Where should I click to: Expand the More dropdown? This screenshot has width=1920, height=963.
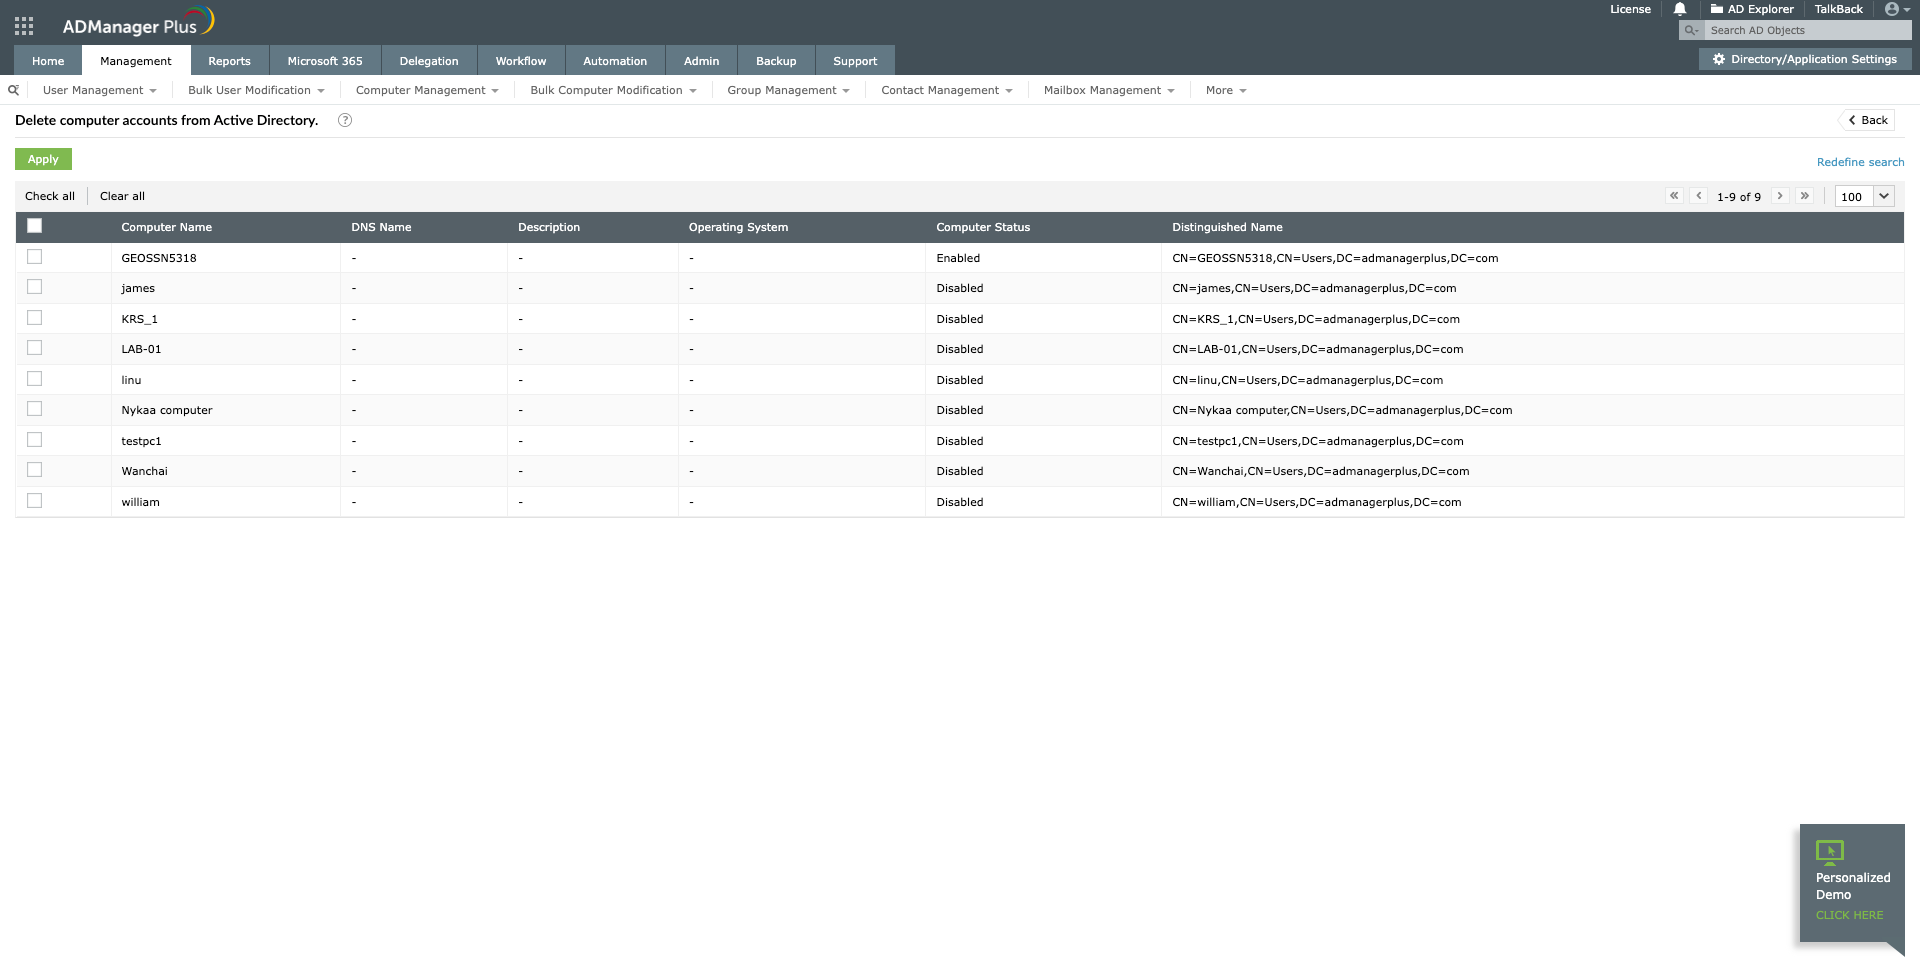coord(1226,90)
